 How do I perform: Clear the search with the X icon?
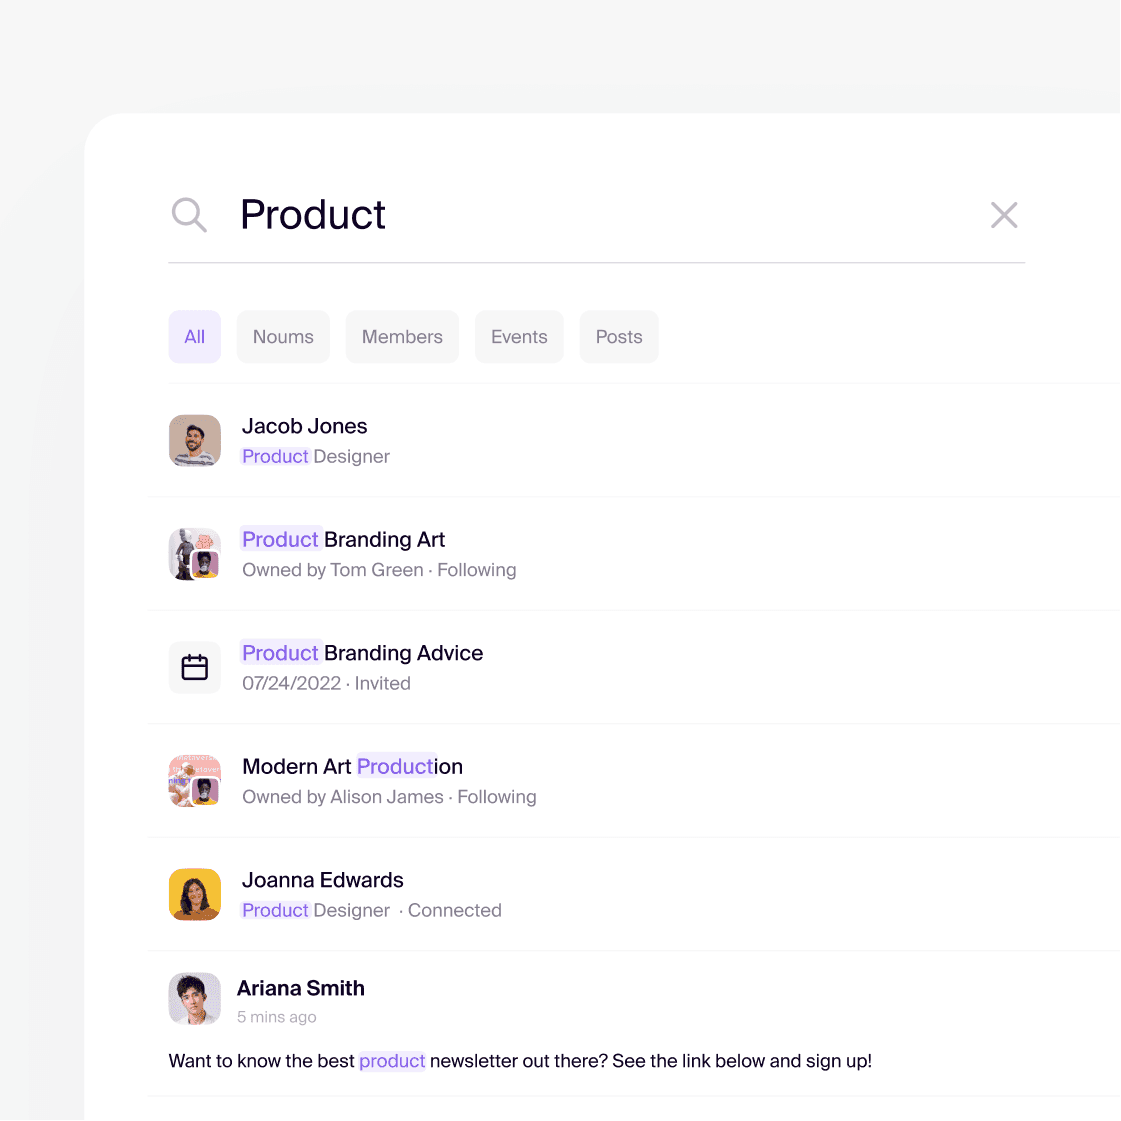point(1004,214)
